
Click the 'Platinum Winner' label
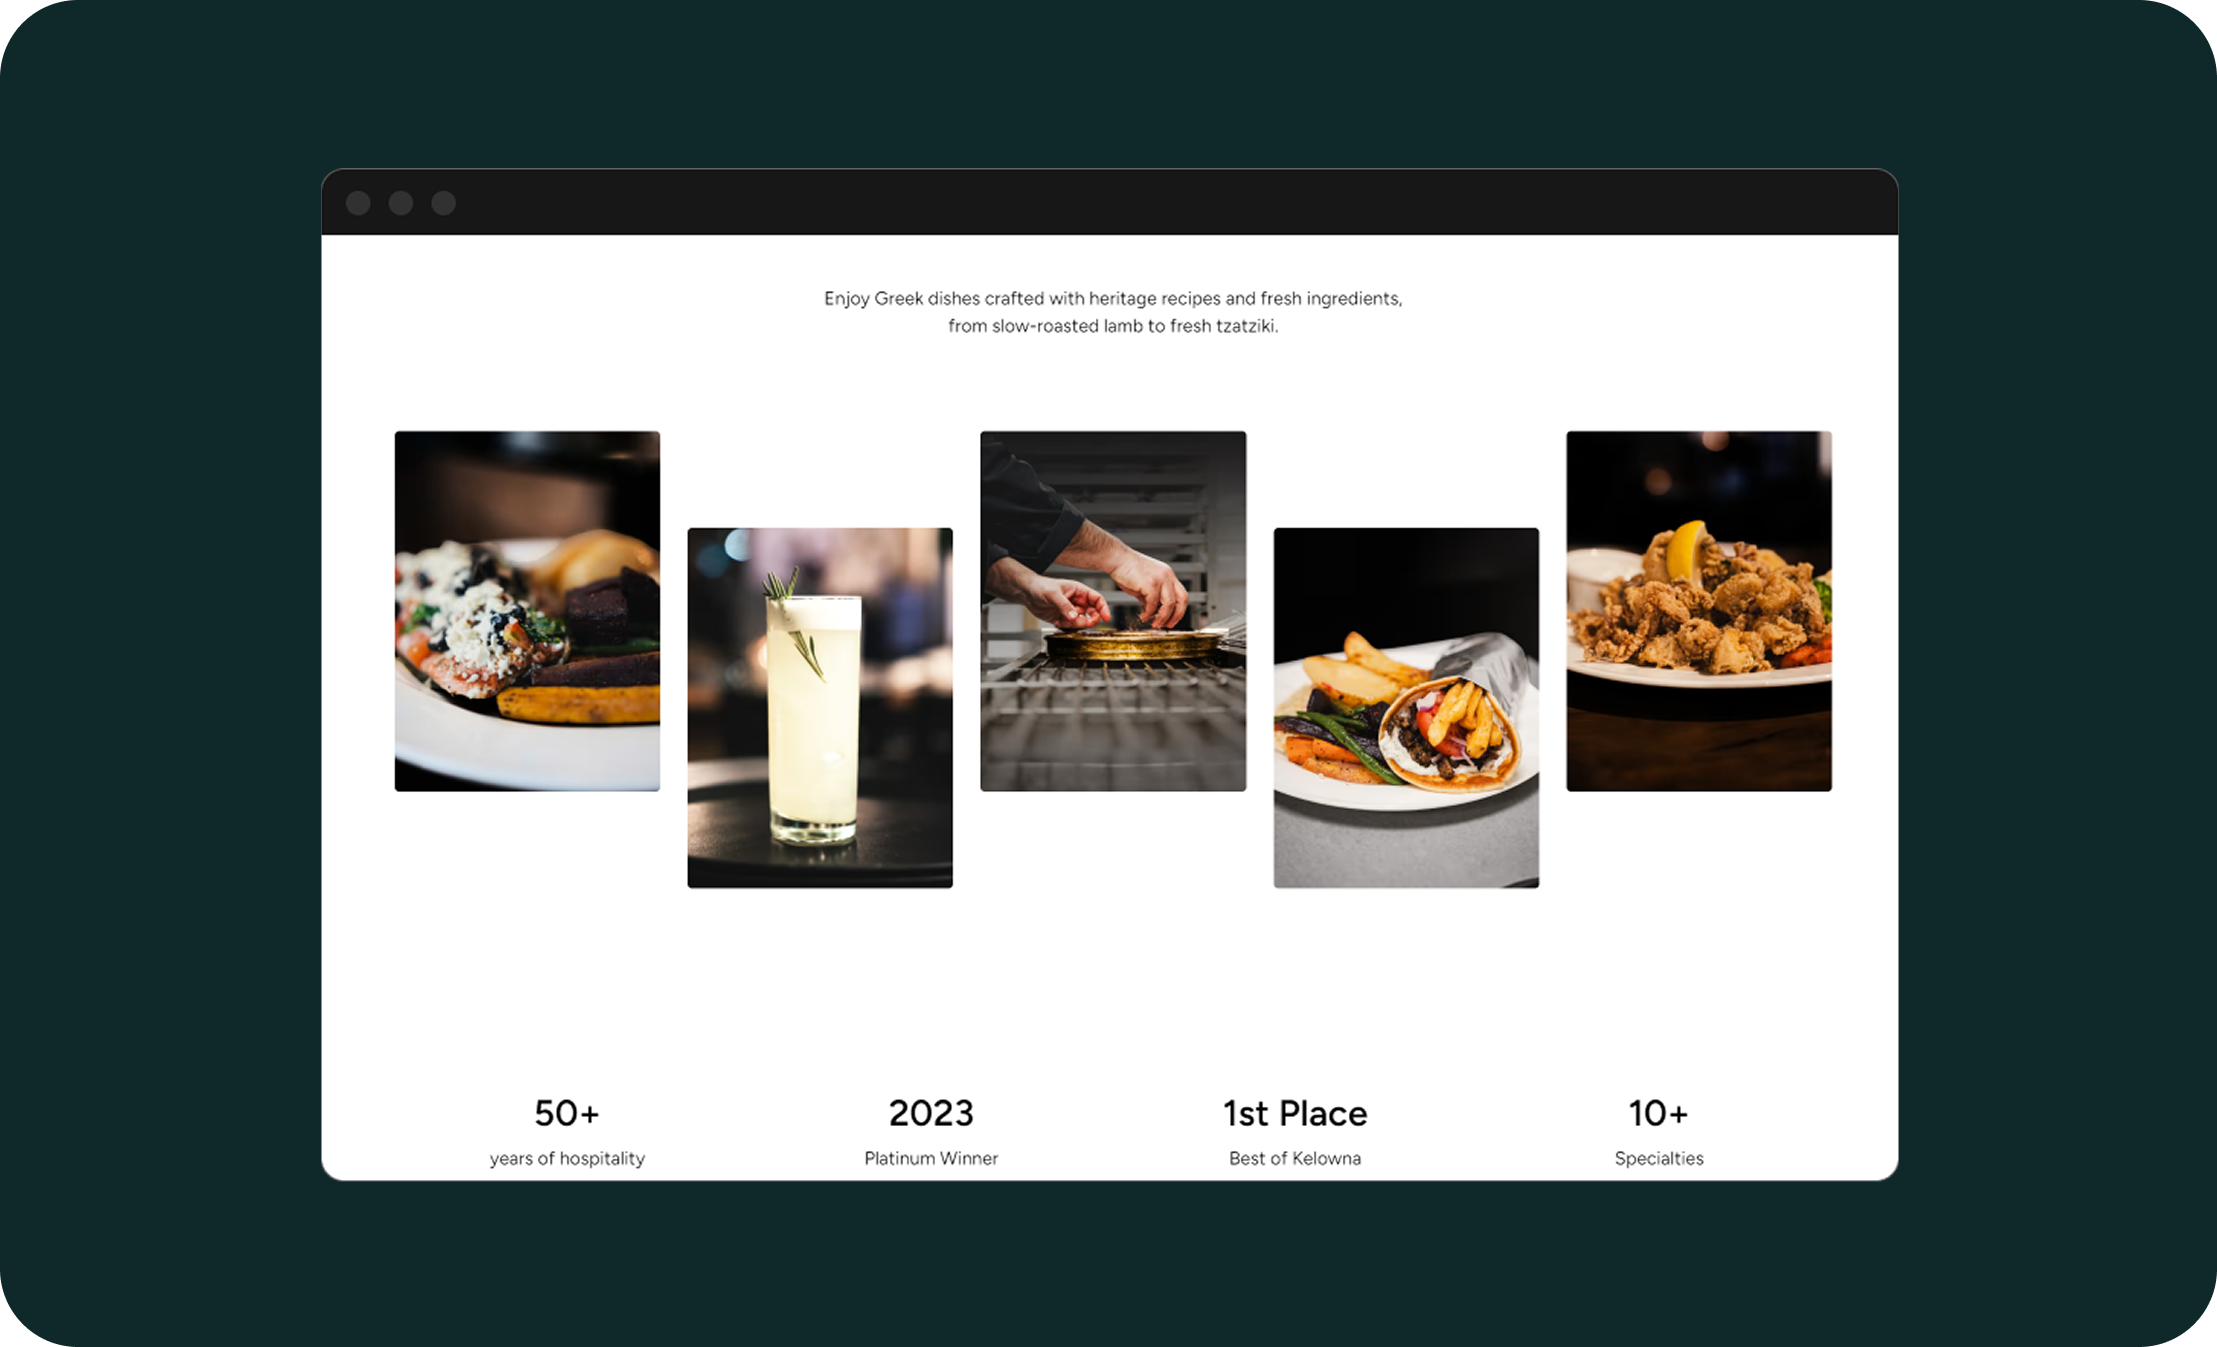pos(931,1158)
